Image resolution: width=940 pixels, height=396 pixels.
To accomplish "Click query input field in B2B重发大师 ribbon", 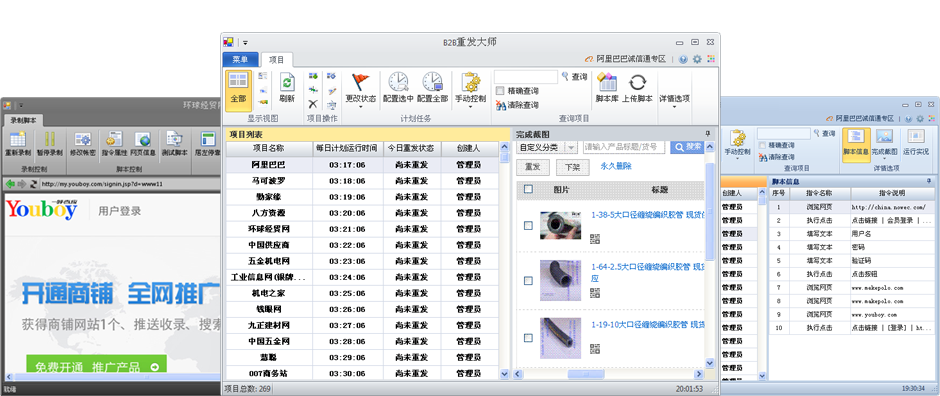I will [x=525, y=77].
